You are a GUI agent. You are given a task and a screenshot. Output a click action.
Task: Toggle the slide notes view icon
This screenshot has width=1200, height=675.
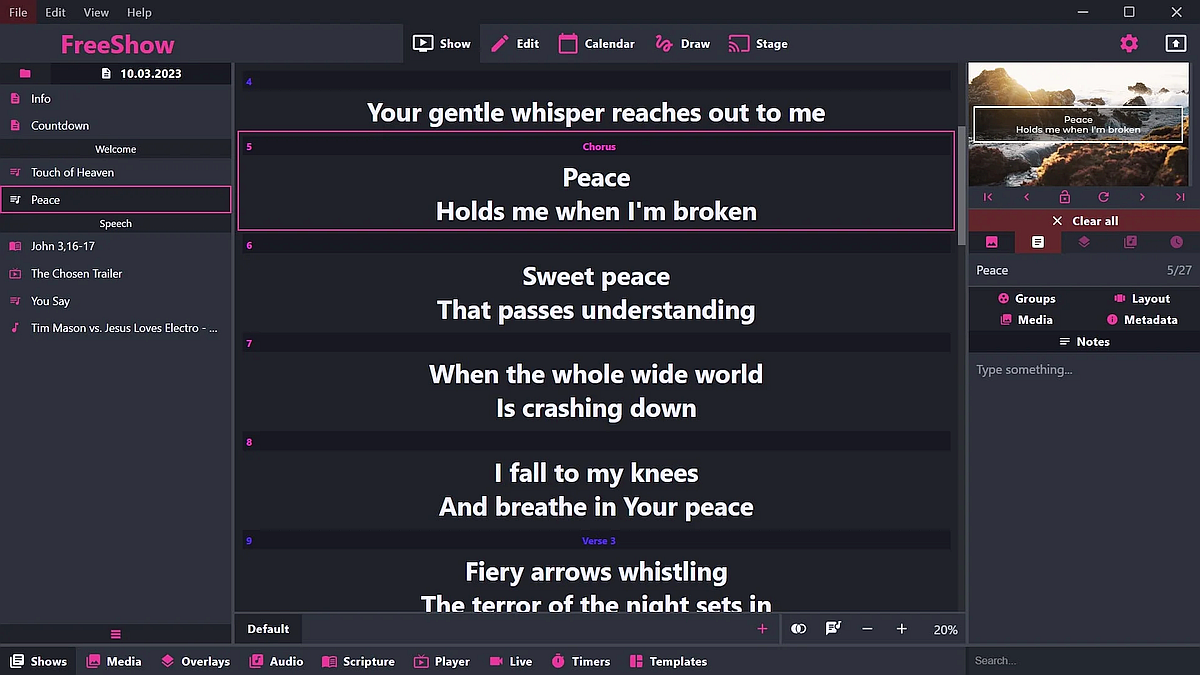pos(833,629)
